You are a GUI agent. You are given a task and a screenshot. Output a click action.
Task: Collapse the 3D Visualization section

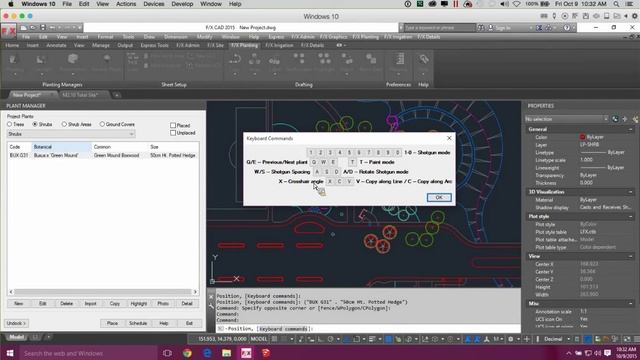point(631,192)
